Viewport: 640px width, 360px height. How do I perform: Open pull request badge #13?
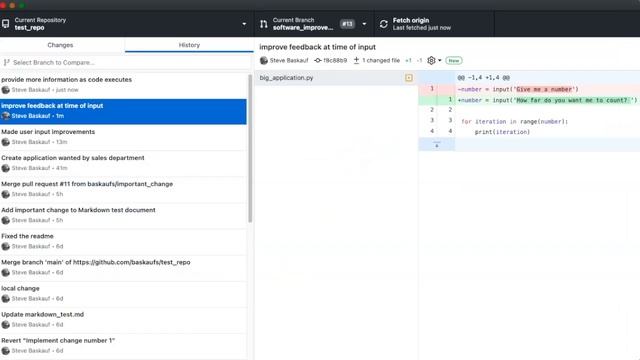coord(347,24)
